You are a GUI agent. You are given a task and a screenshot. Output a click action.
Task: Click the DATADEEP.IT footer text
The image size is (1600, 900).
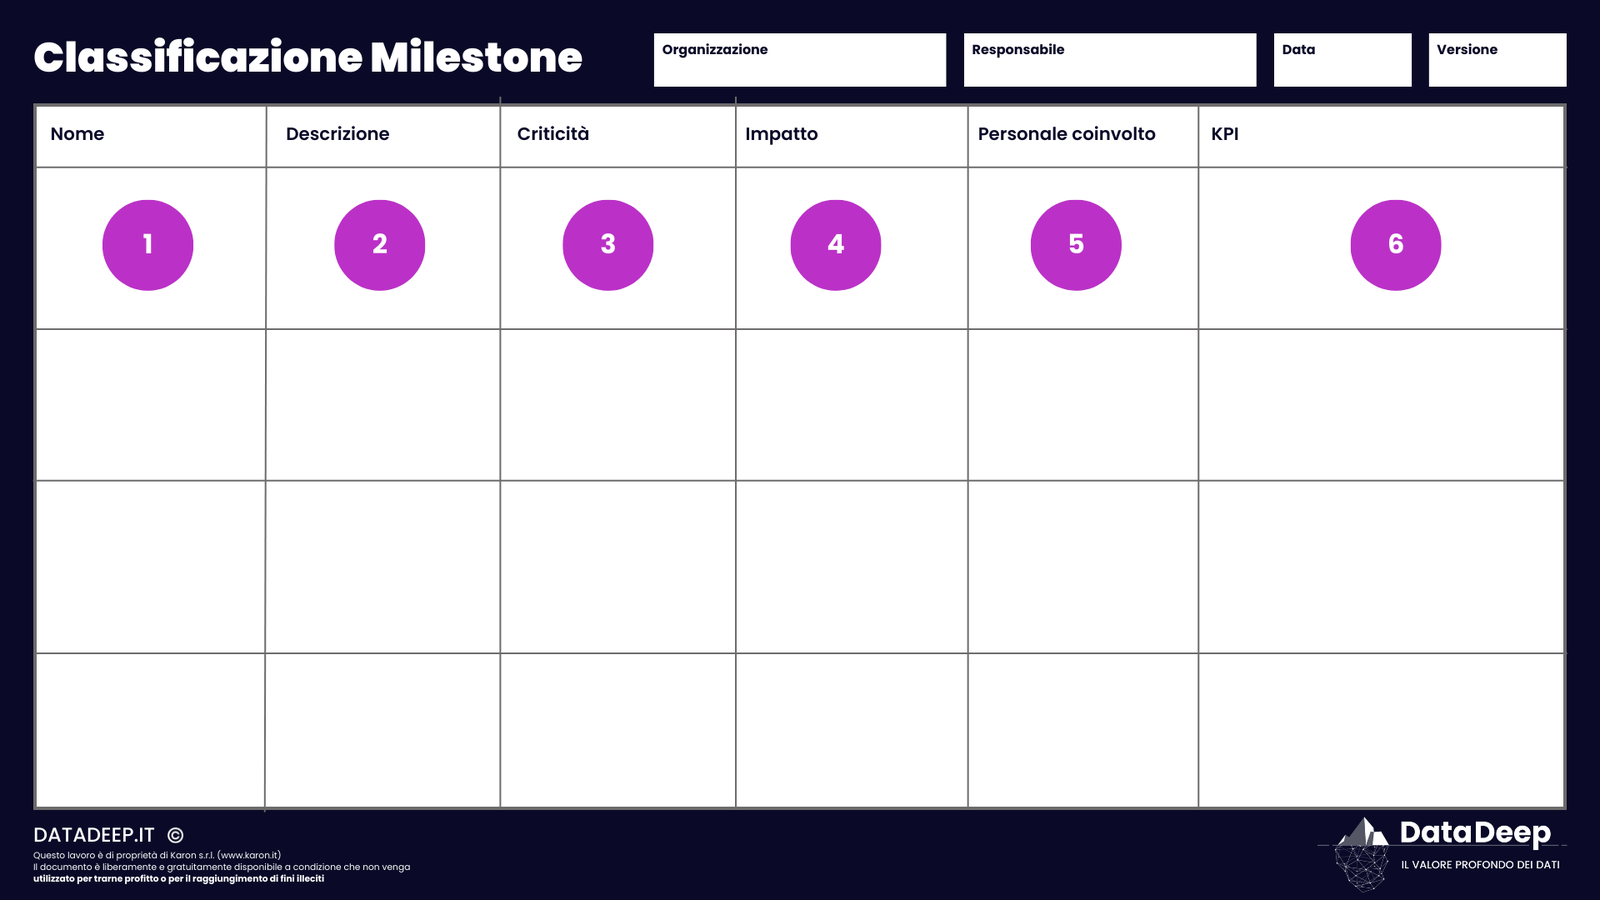pos(94,835)
